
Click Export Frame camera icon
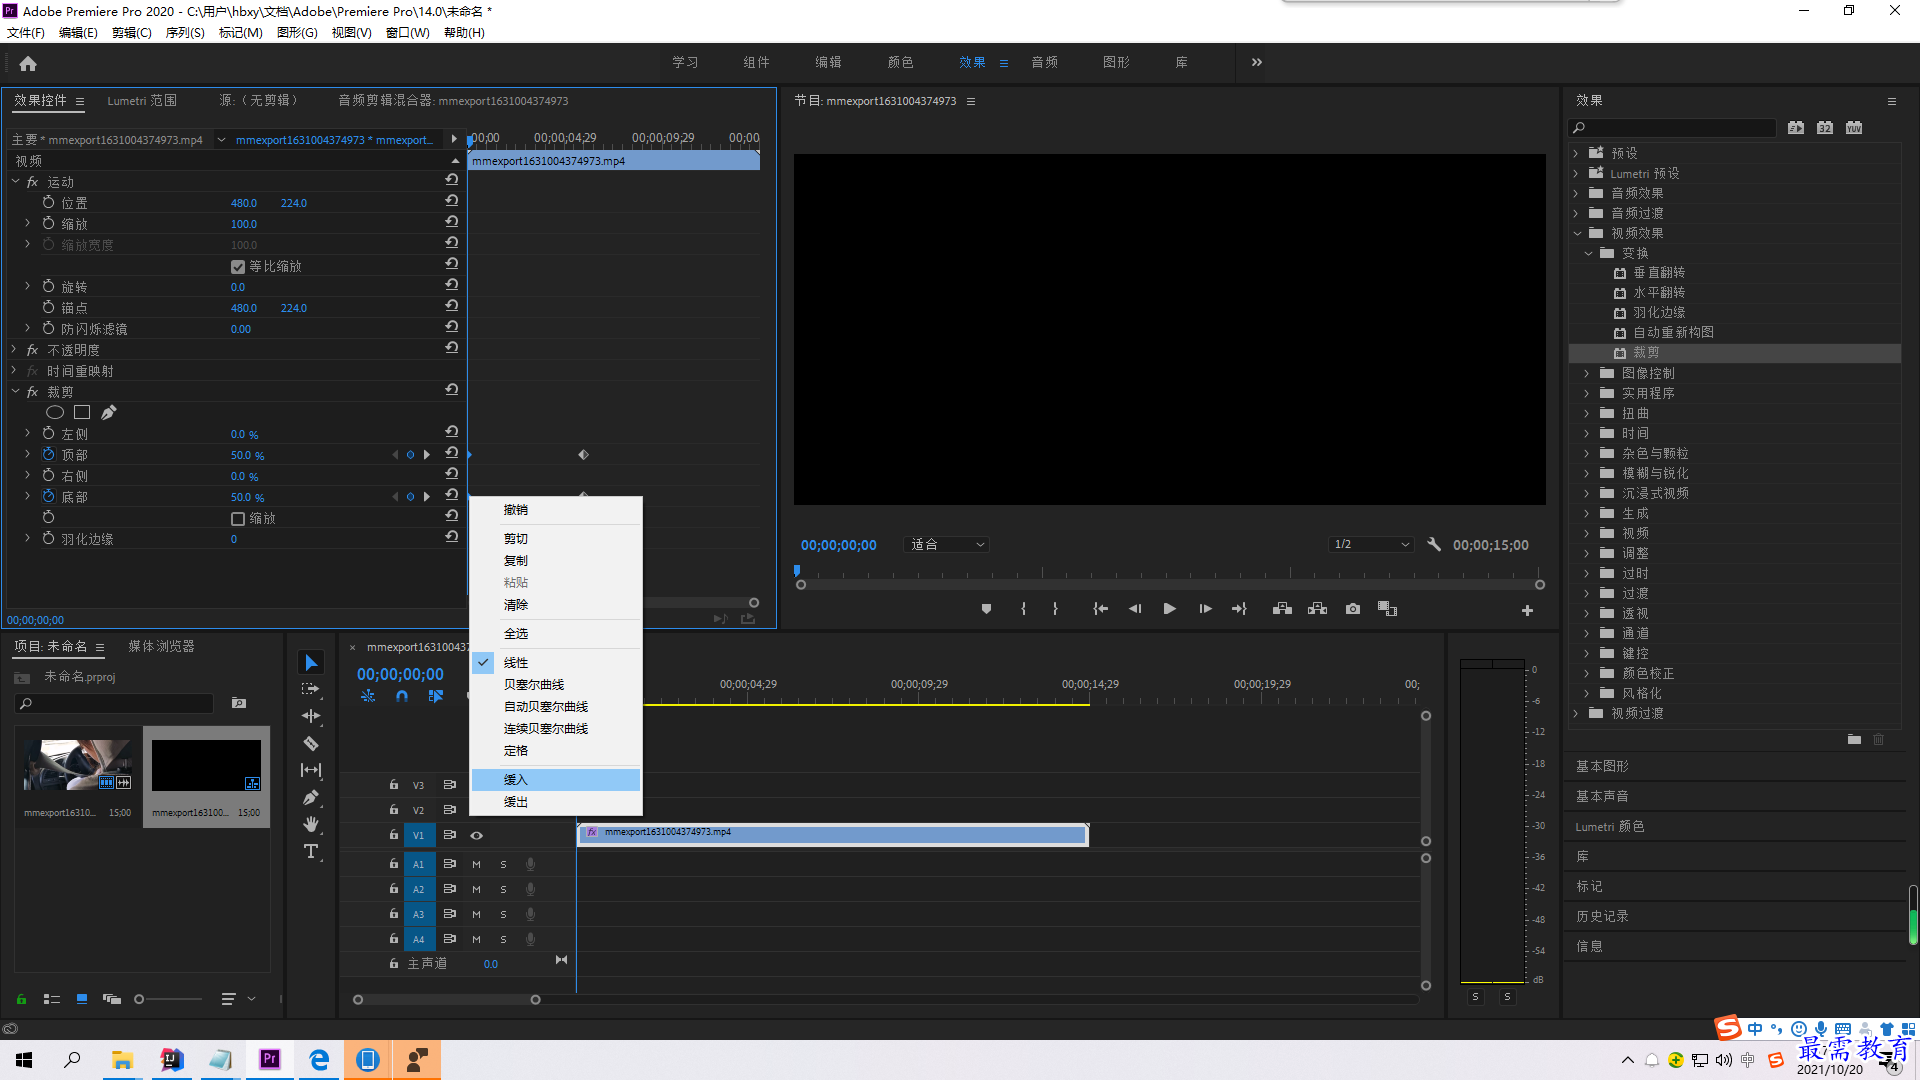[1353, 609]
